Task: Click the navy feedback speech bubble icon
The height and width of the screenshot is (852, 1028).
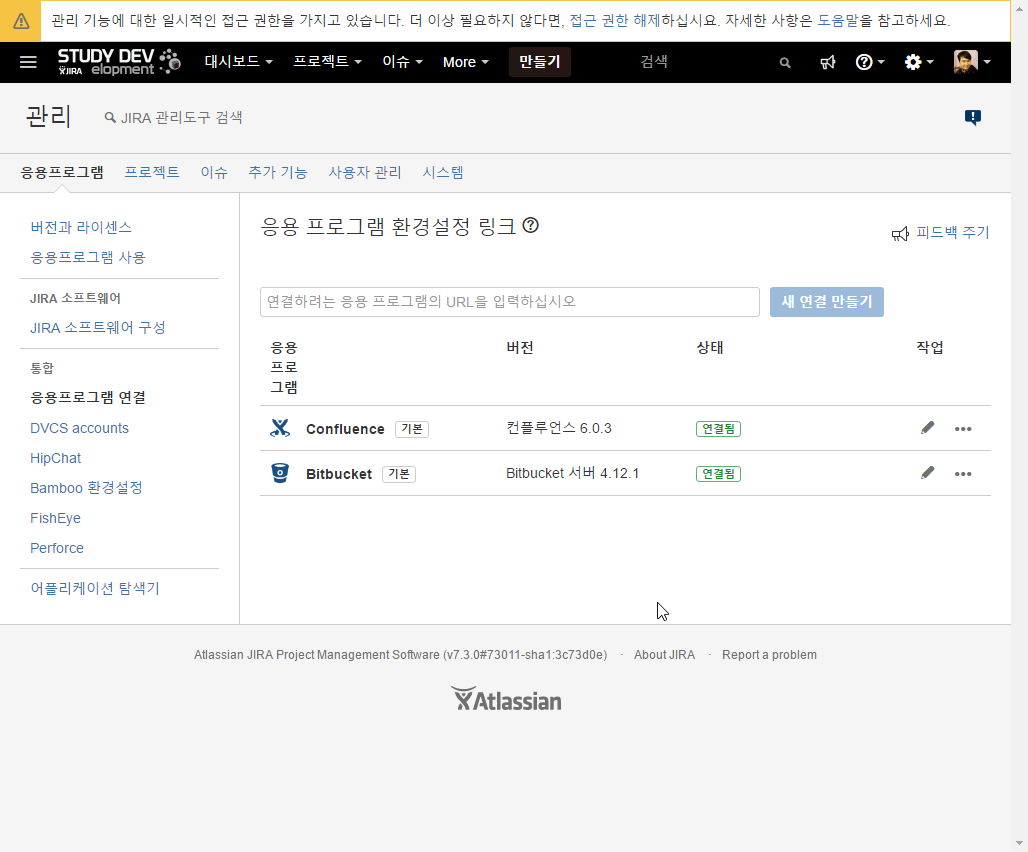Action: (x=972, y=118)
